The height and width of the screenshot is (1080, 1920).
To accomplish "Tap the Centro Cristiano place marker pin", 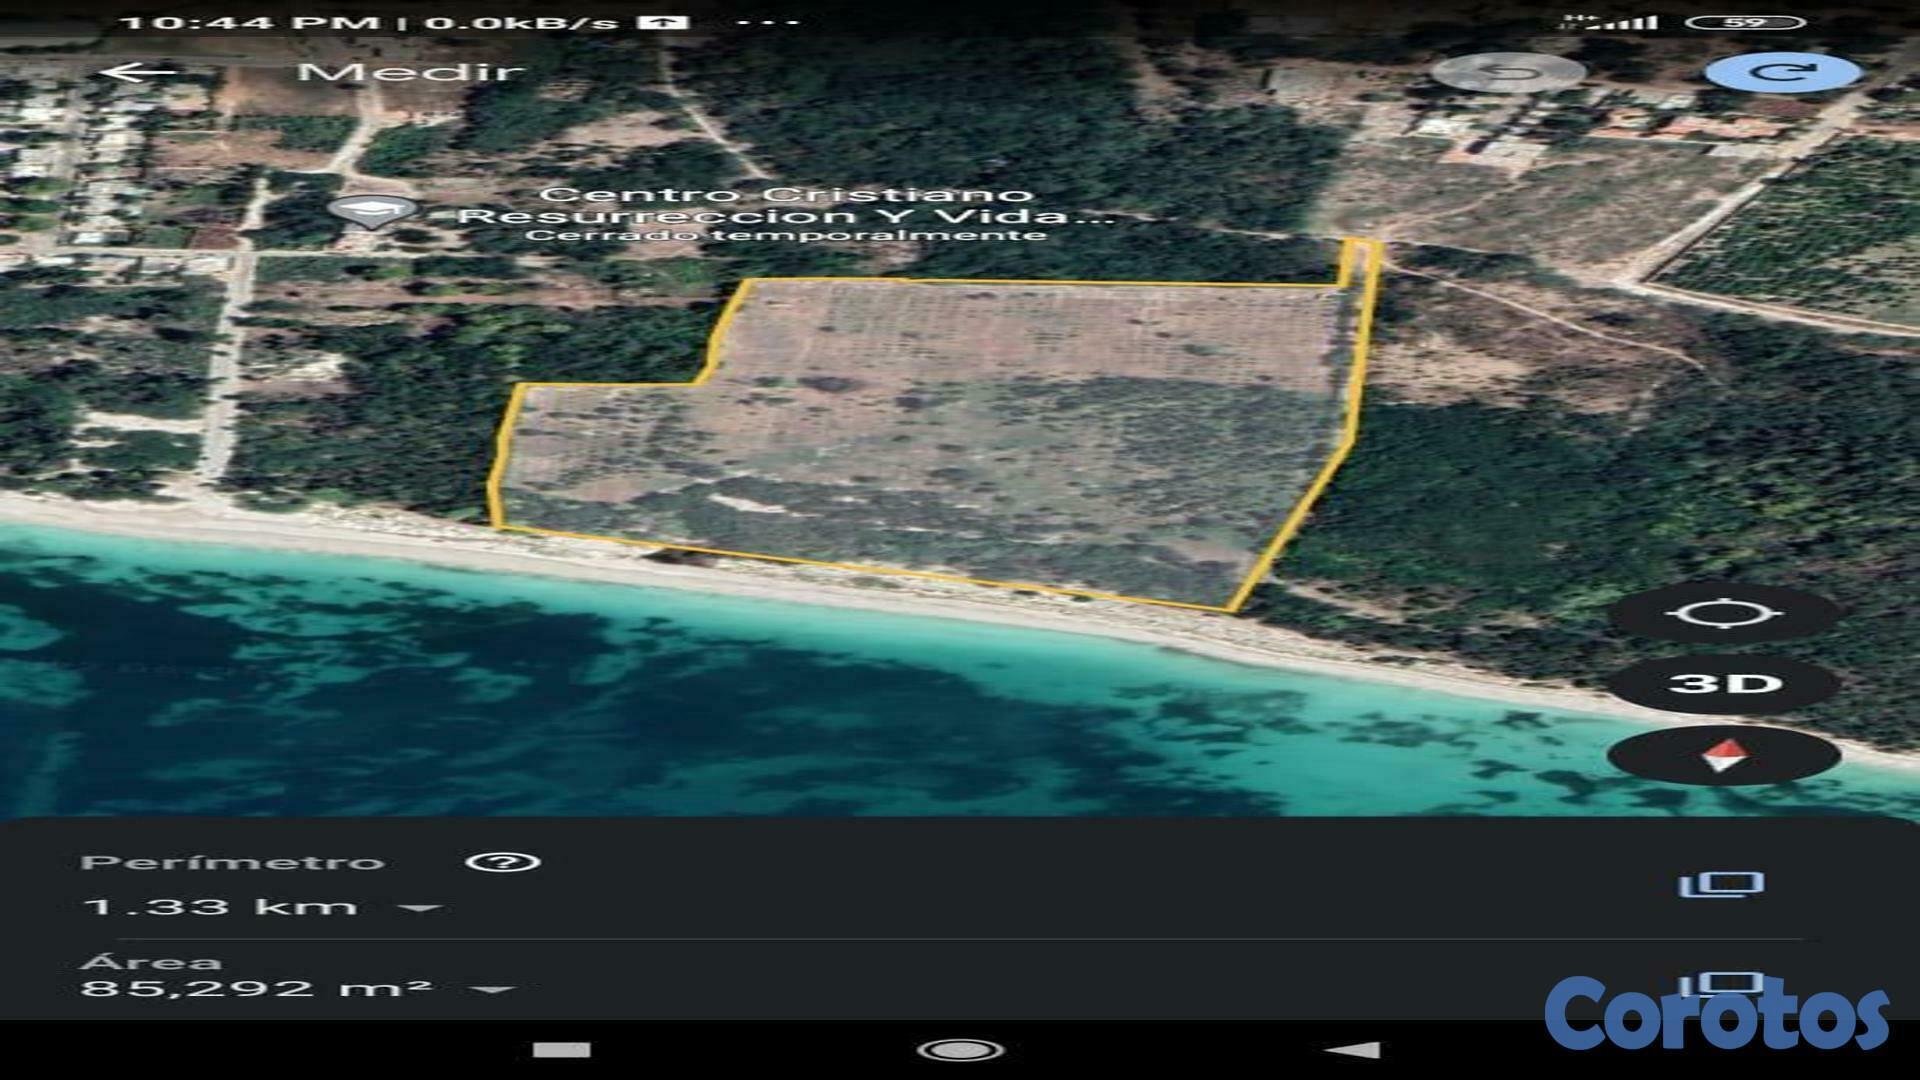I will [x=372, y=210].
